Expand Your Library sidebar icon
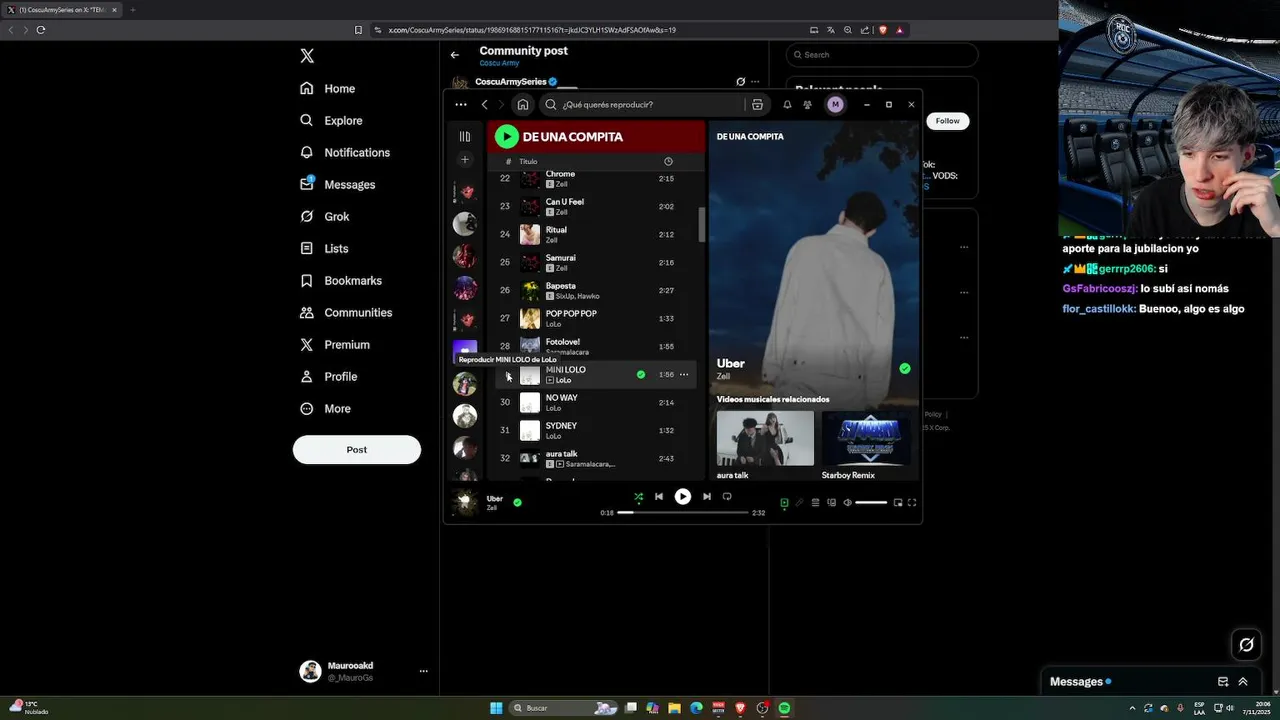The height and width of the screenshot is (720, 1280). click(464, 136)
